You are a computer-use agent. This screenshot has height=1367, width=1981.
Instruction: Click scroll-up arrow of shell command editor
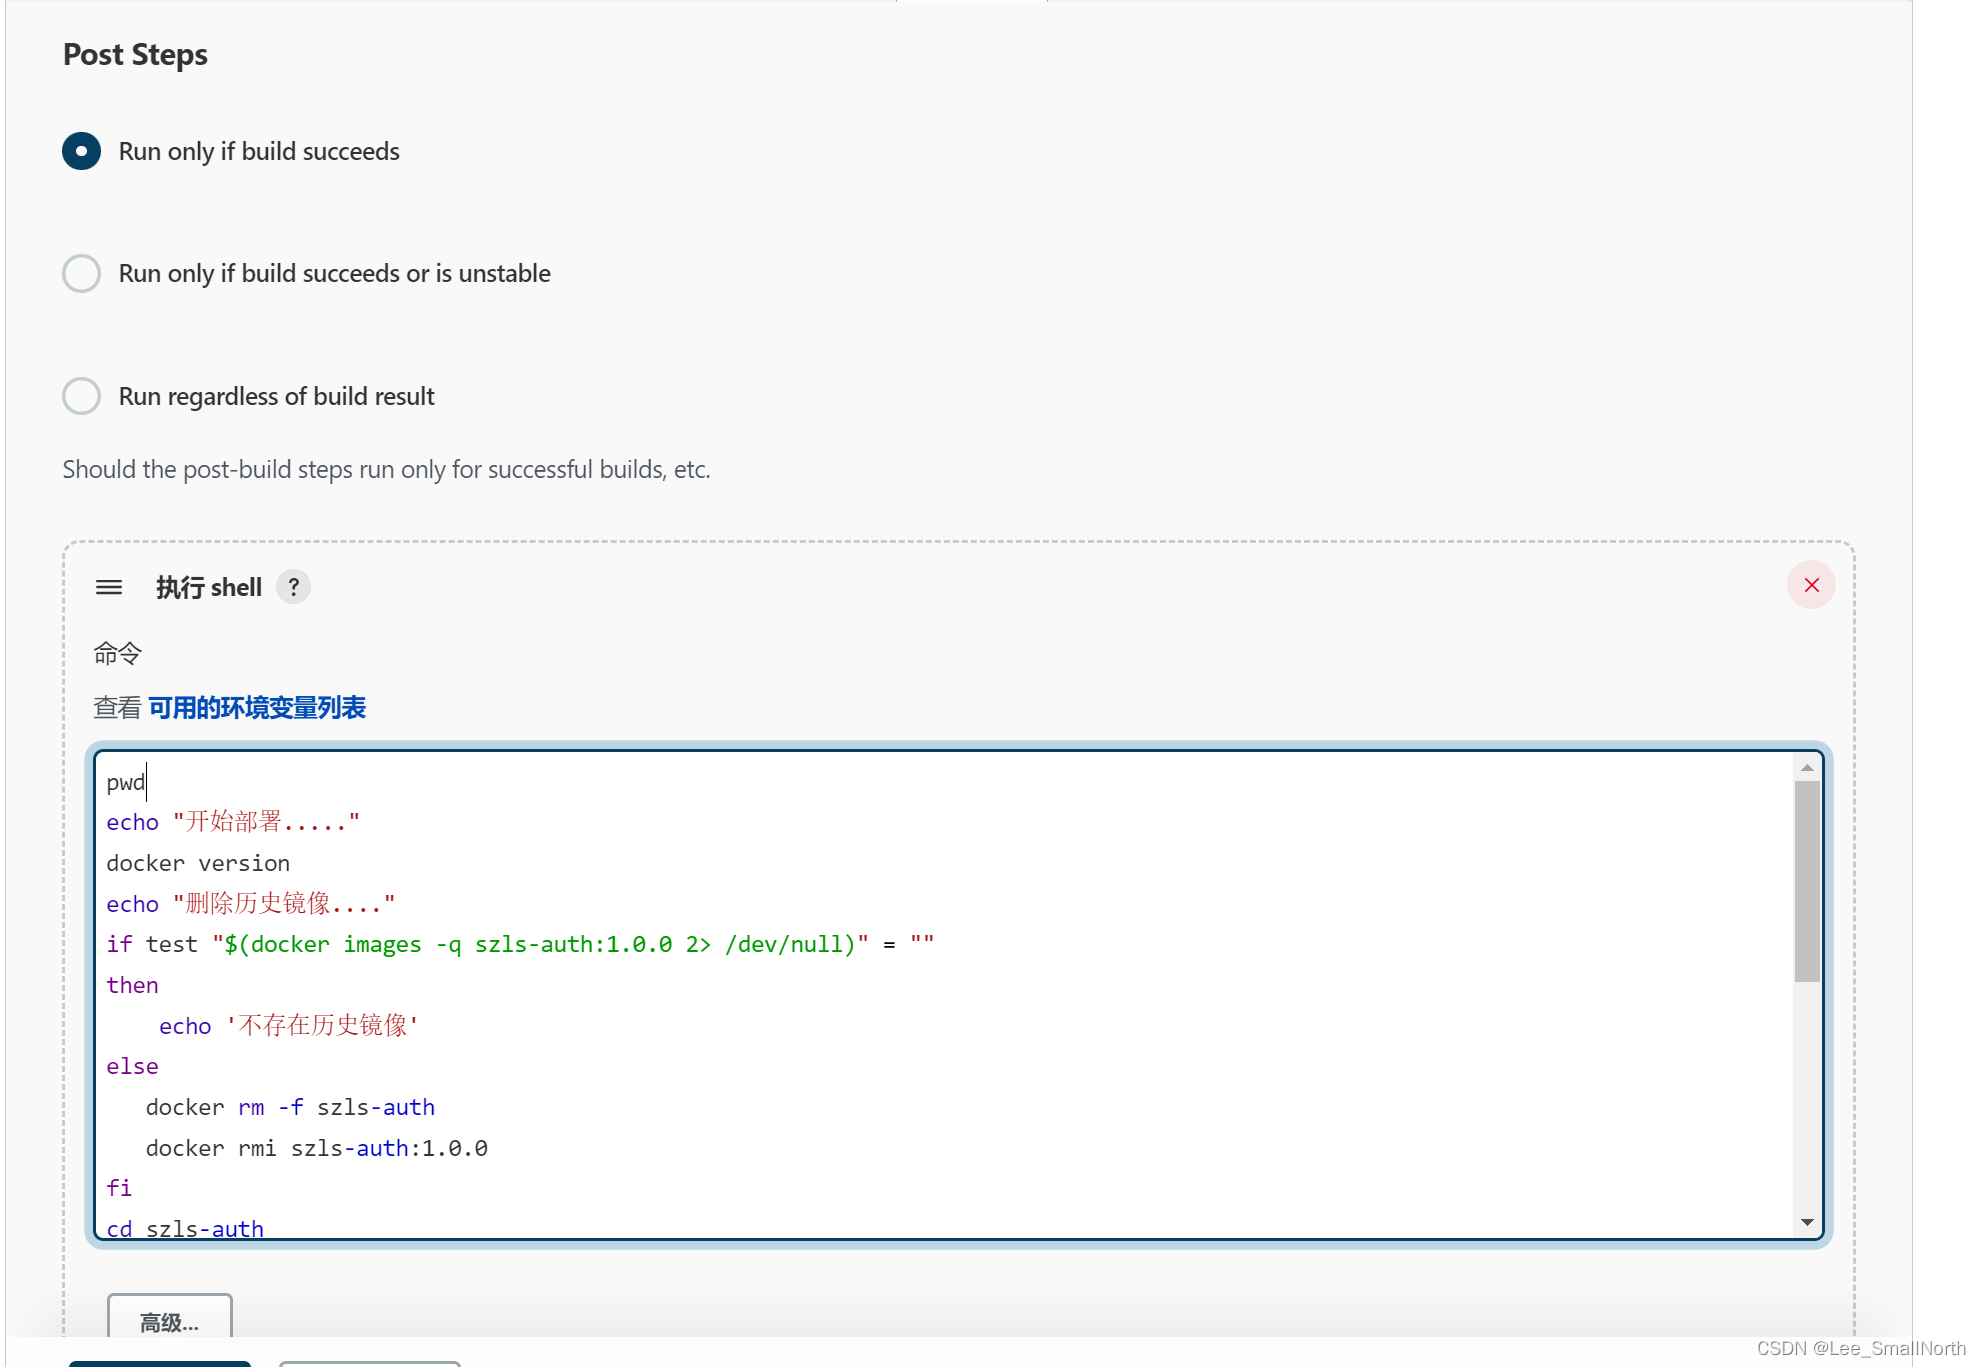tap(1807, 768)
